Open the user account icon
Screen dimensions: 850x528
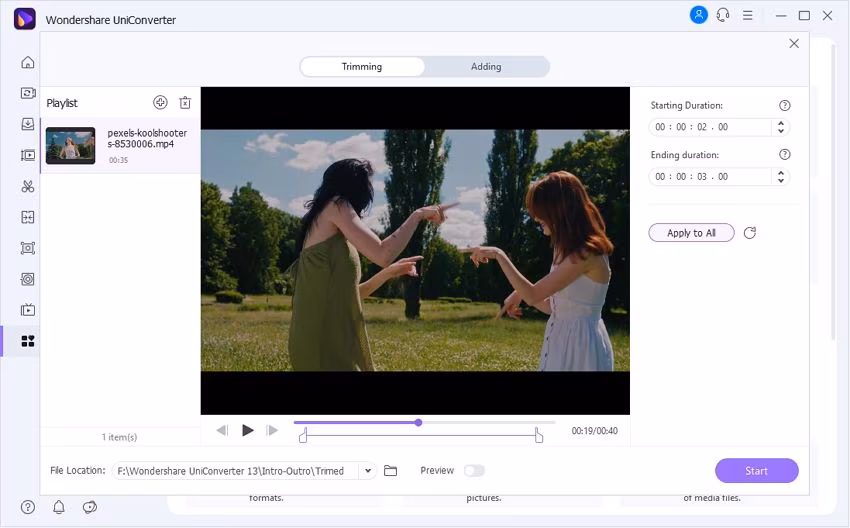699,15
